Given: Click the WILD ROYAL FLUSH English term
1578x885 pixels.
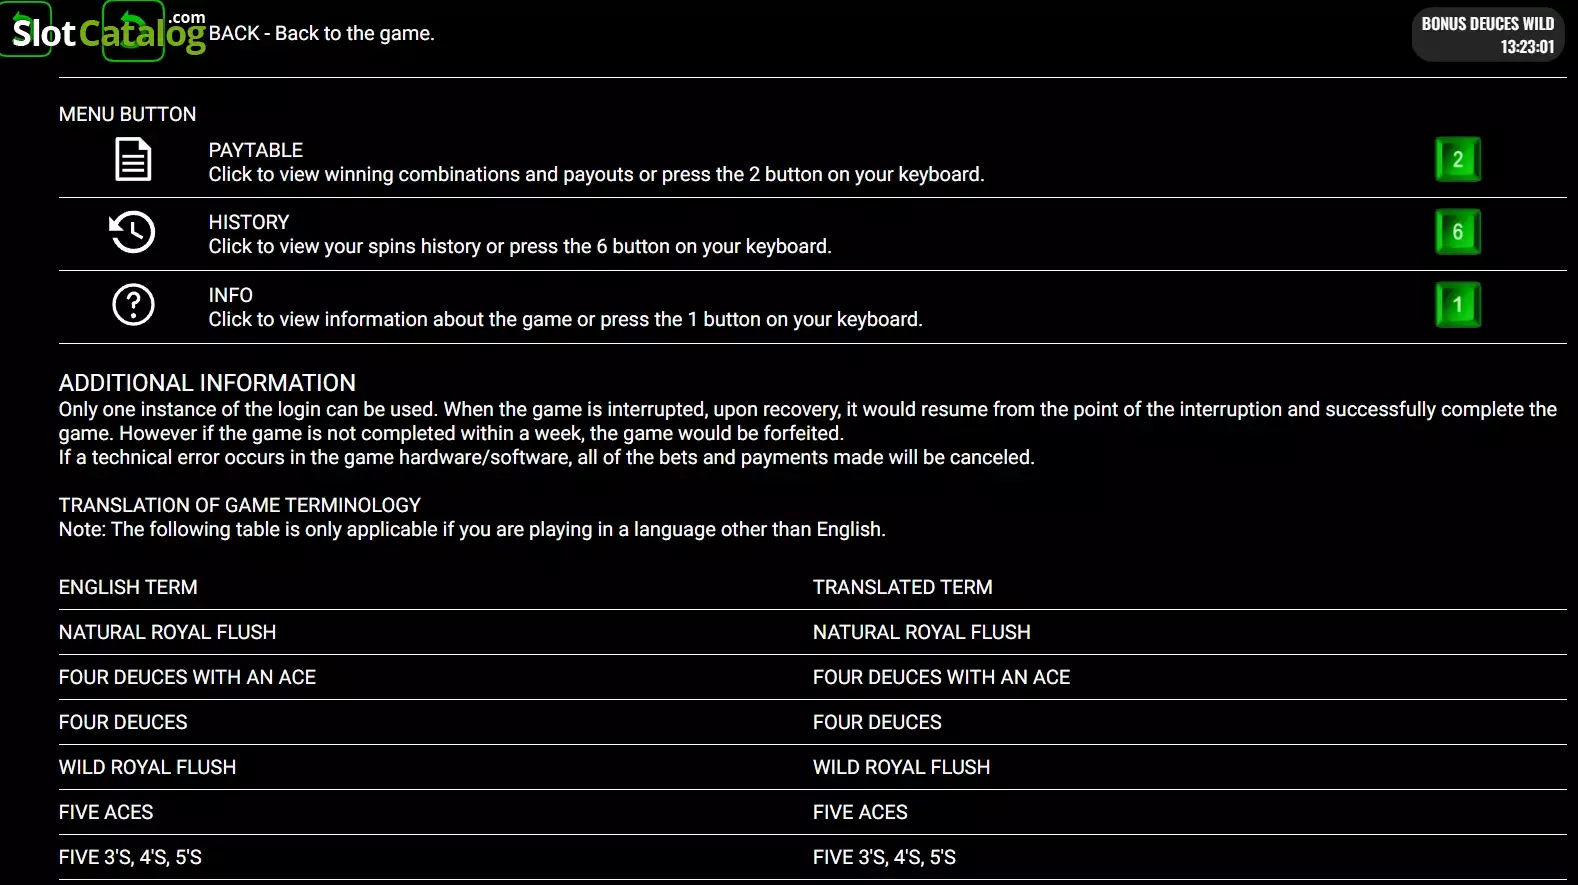Looking at the screenshot, I should pos(147,767).
